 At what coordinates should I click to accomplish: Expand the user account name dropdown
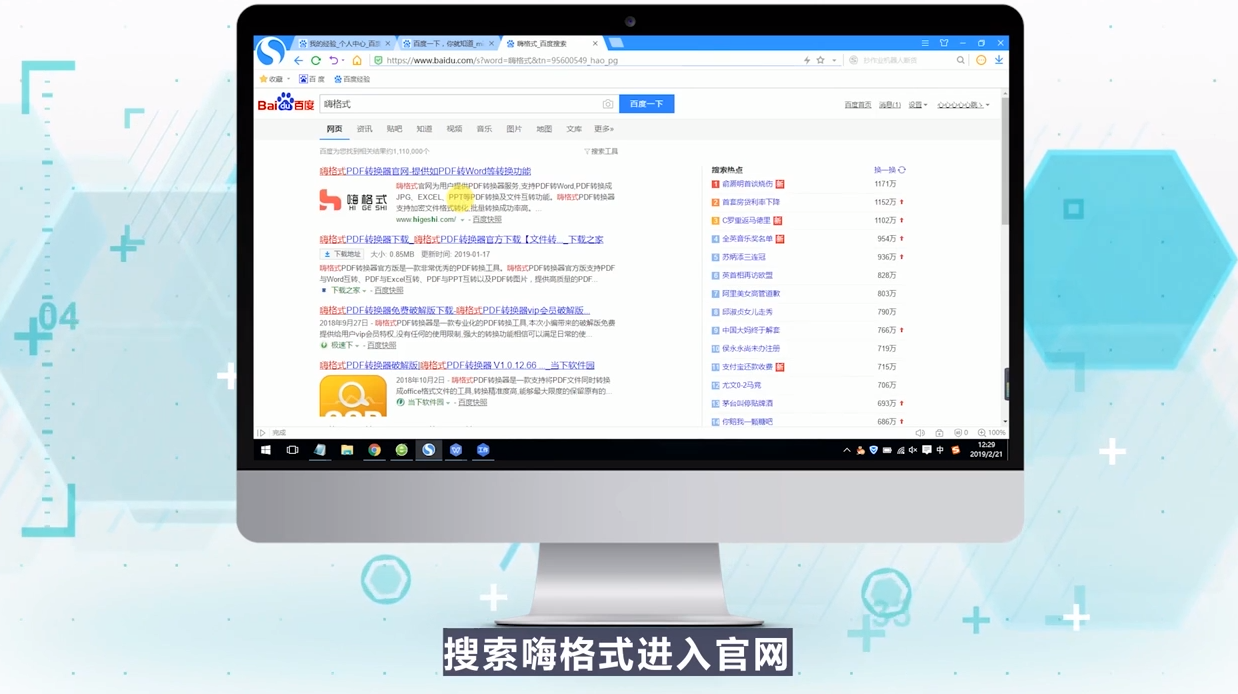coord(963,105)
